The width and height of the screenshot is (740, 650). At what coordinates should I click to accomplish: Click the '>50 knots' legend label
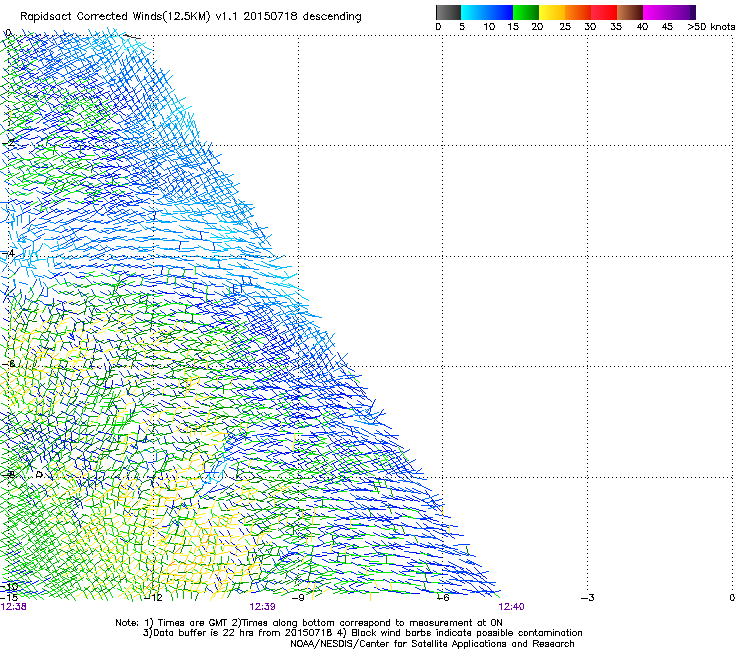711,26
